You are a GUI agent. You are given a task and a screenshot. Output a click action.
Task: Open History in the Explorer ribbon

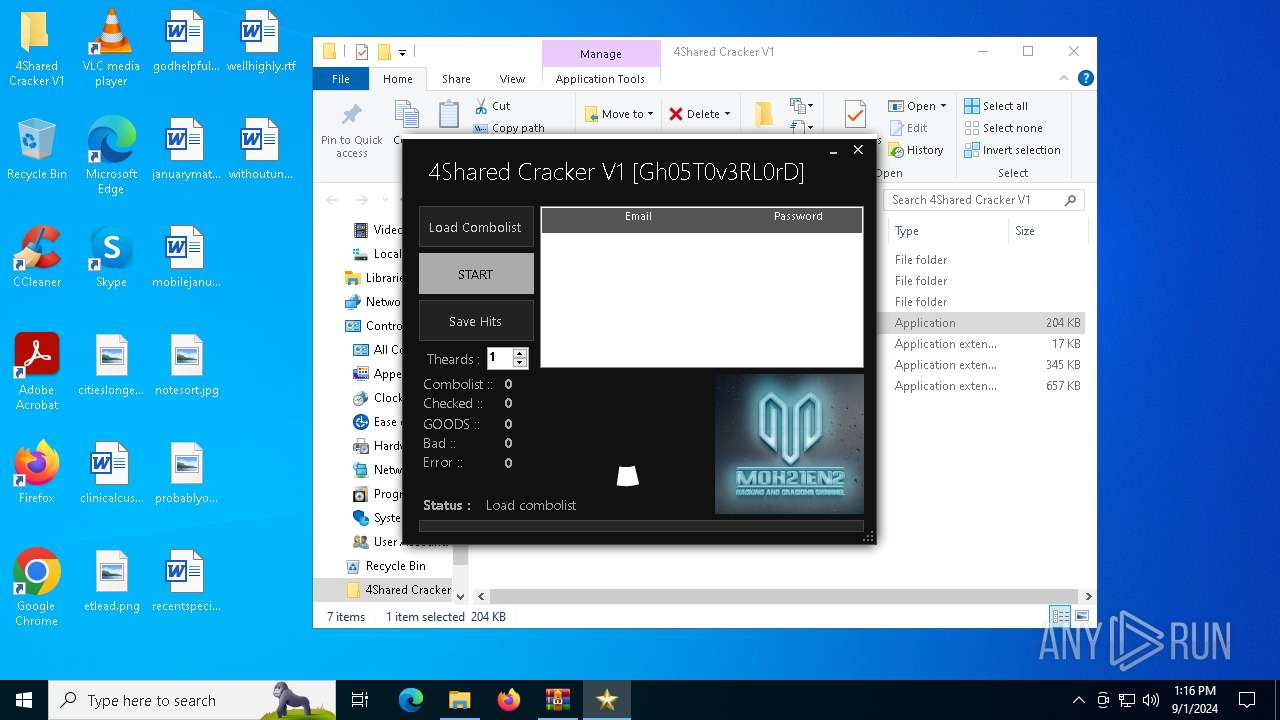(x=915, y=150)
